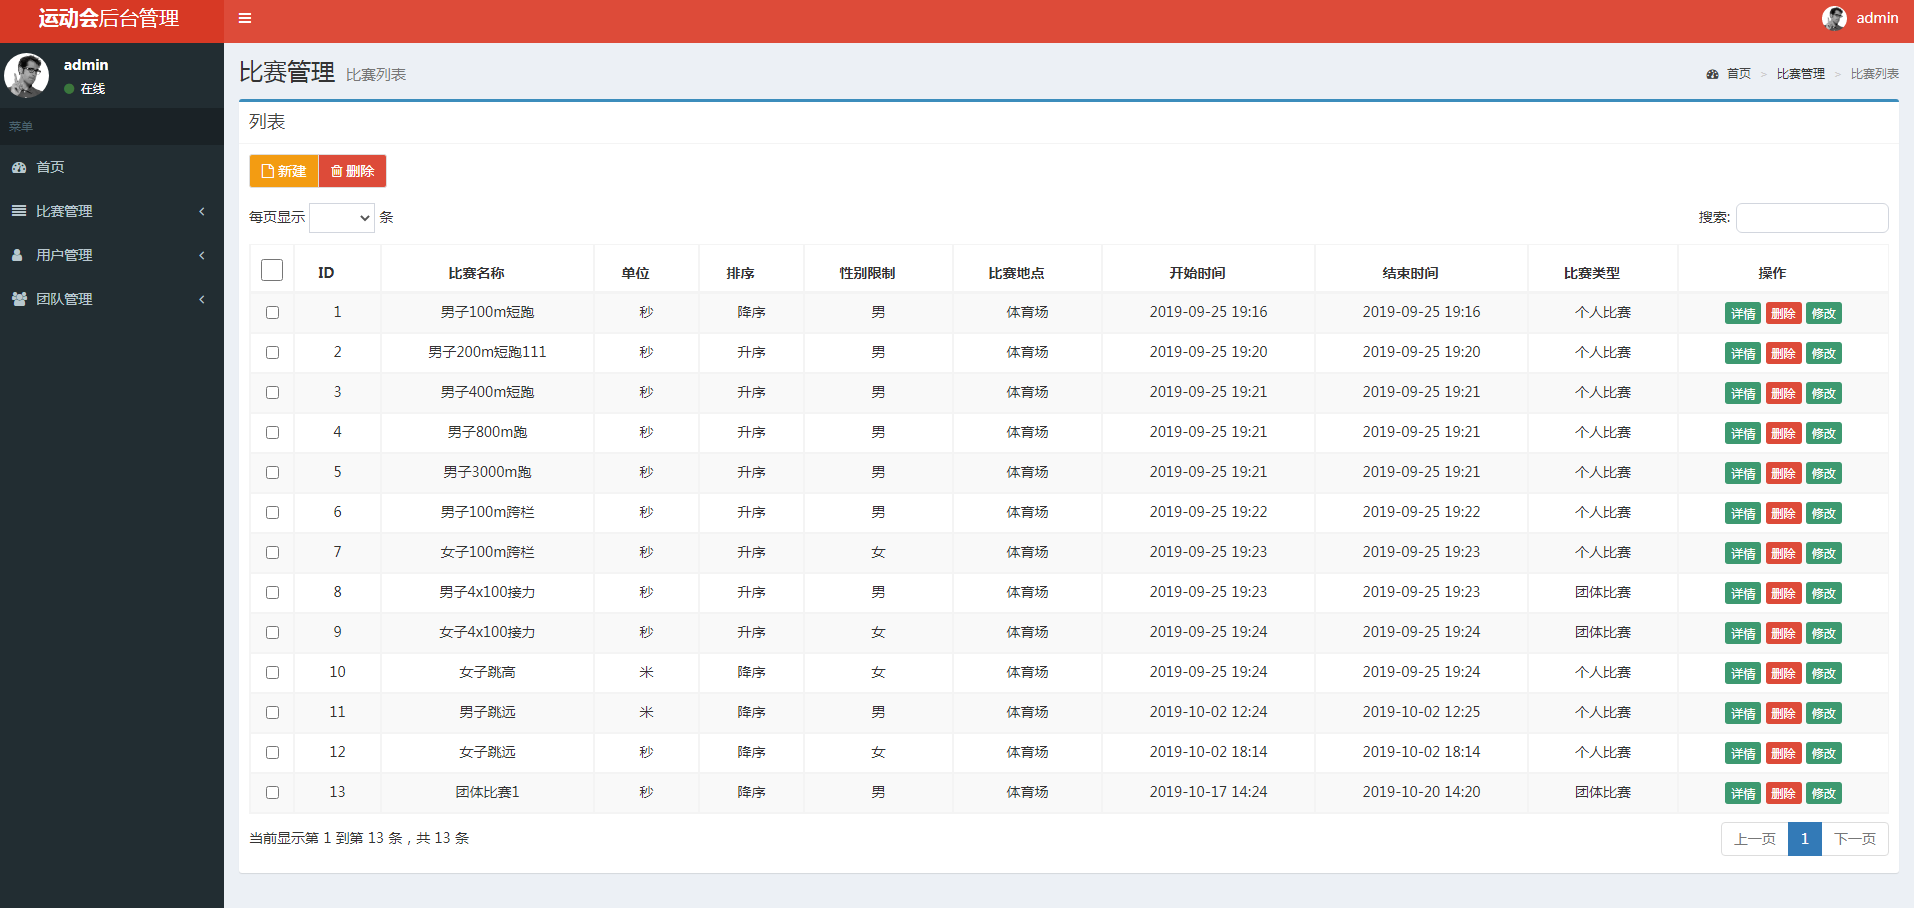Click the breadcrumb dashboard icon

pos(1712,74)
